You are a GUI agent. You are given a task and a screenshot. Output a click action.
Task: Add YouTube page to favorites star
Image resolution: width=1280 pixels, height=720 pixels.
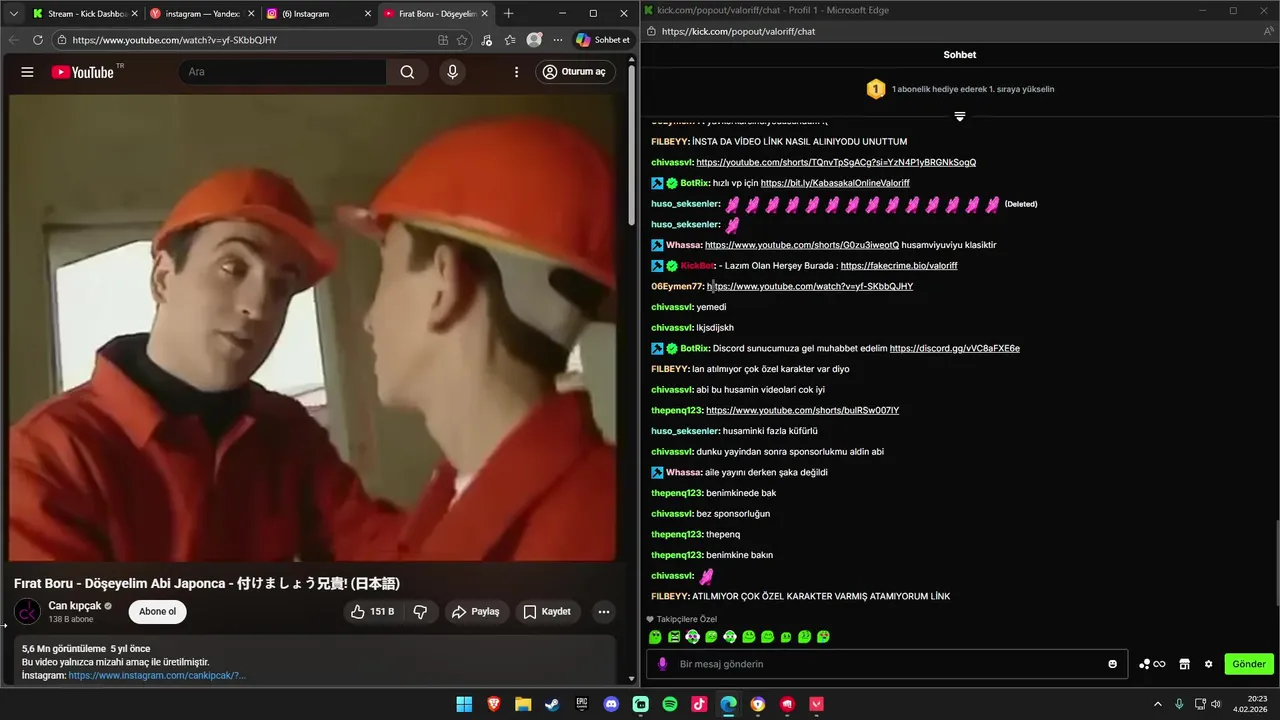tap(462, 40)
